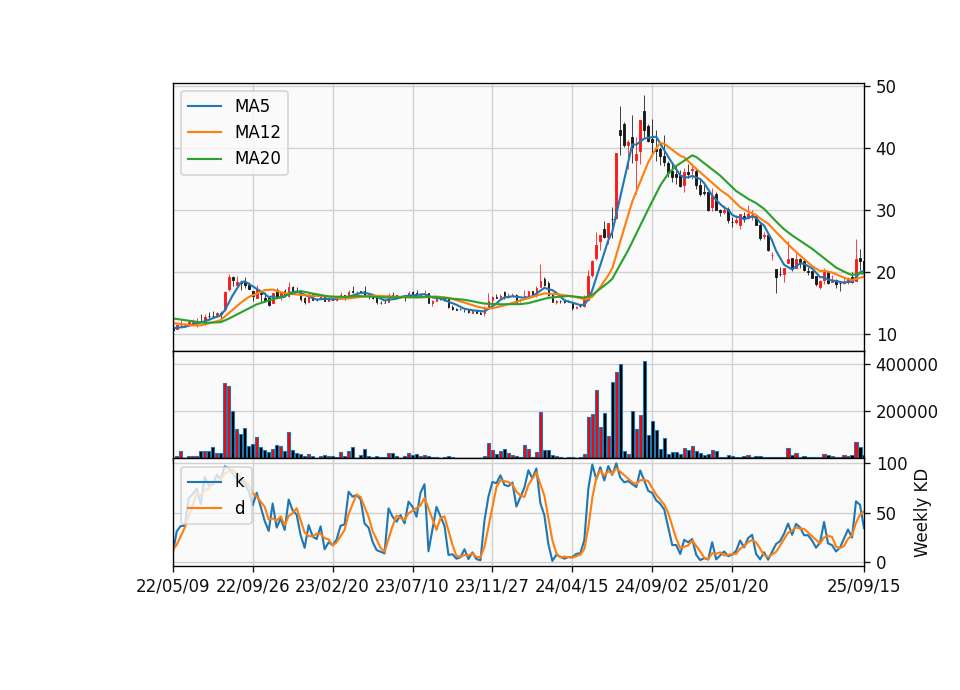Image resolution: width=960 pixels, height=690 pixels.
Task: Click the MA20 legend label
Action: click(257, 158)
